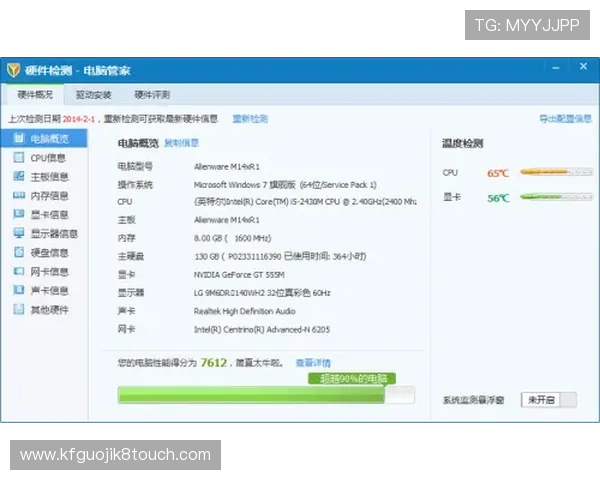Open 硬盘信息 via its disk icon
The width and height of the screenshot is (600, 480).
(19, 252)
